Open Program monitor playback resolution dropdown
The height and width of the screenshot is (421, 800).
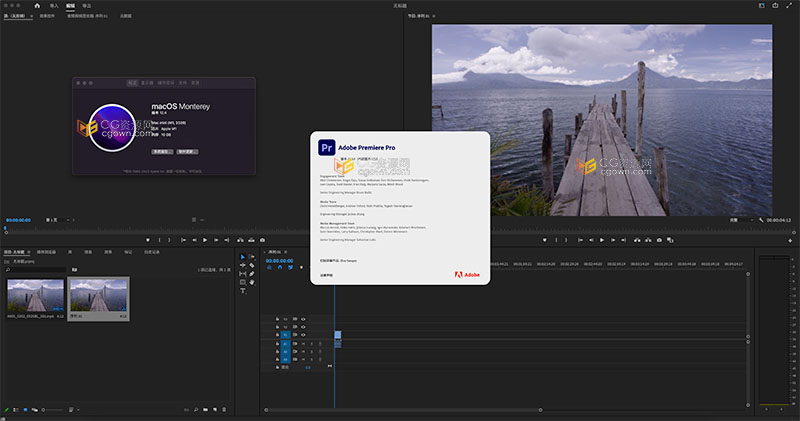742,220
